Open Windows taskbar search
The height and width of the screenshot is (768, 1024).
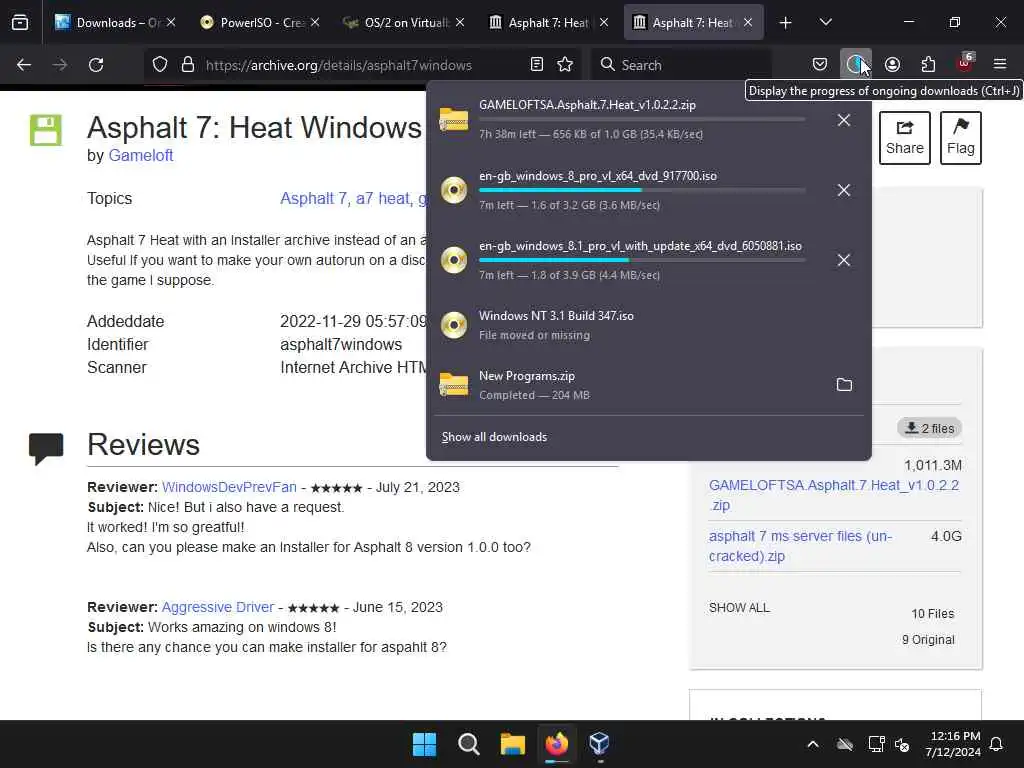point(468,744)
